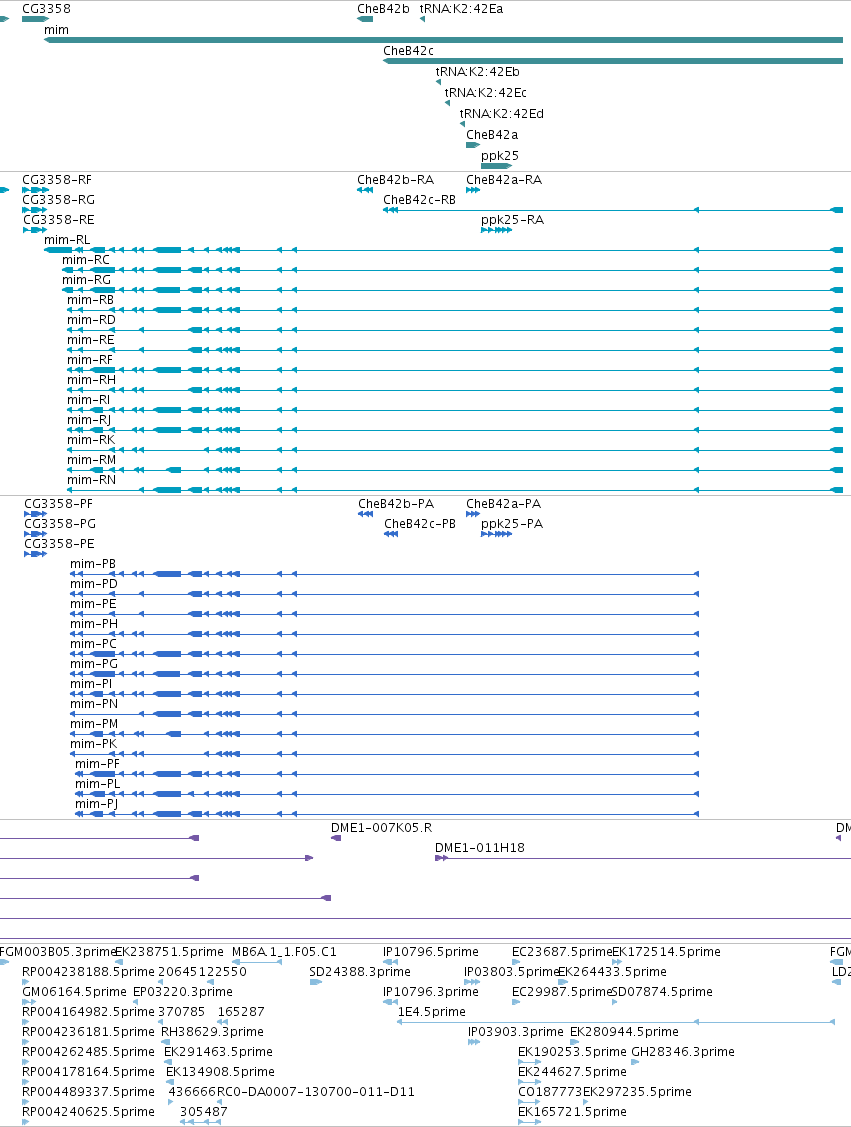Screen dimensions: 851x1127
Task: Open the DME1-007K05.R clone label
Action: click(381, 828)
